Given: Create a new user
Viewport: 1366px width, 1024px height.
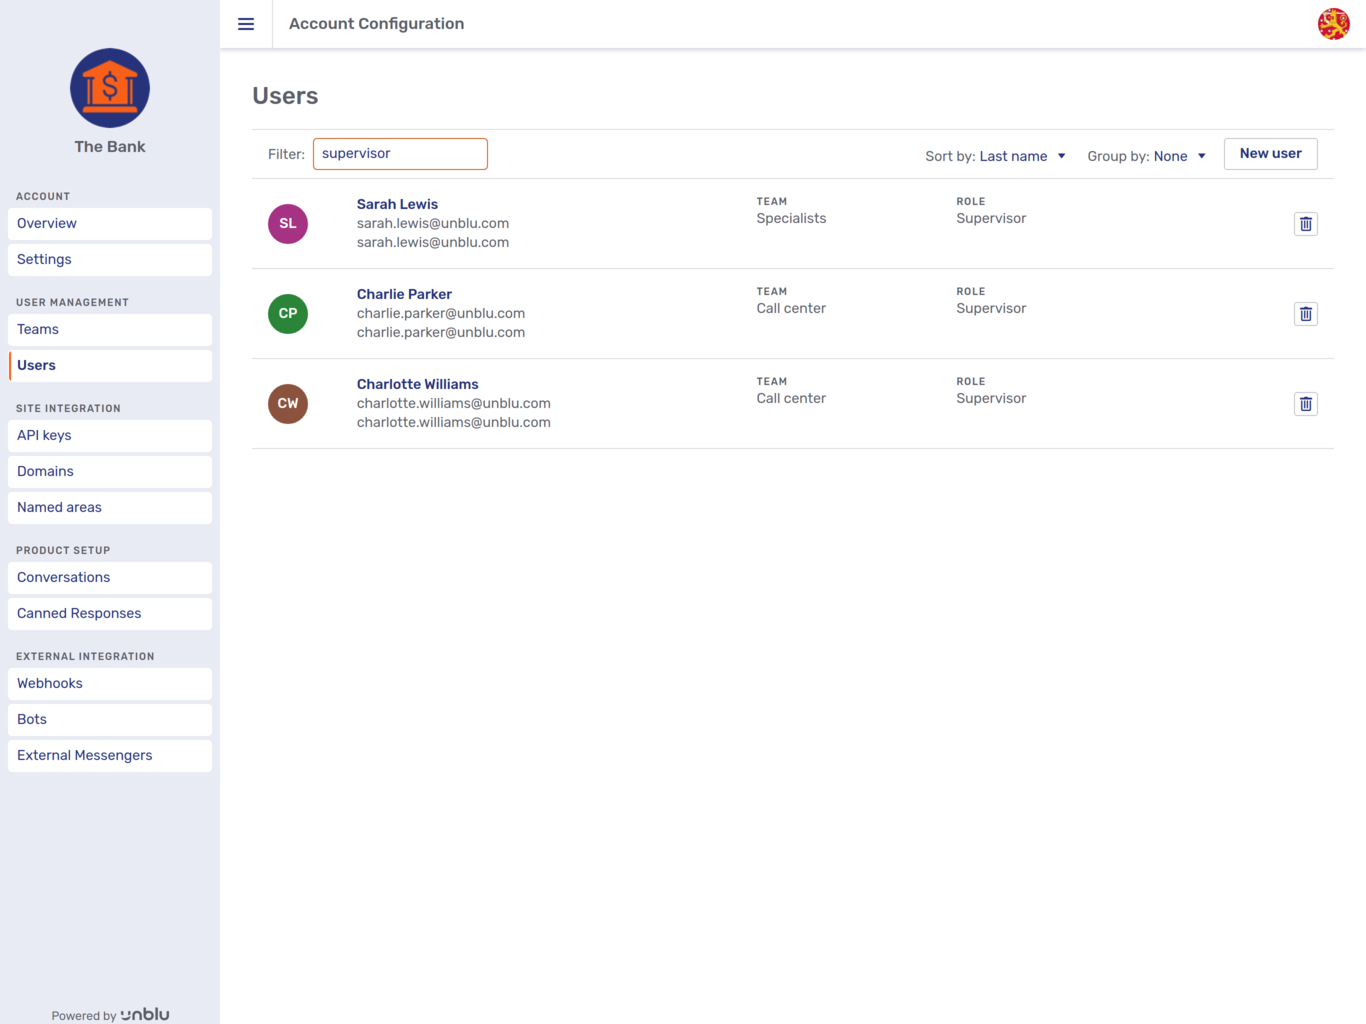Looking at the screenshot, I should (x=1270, y=153).
